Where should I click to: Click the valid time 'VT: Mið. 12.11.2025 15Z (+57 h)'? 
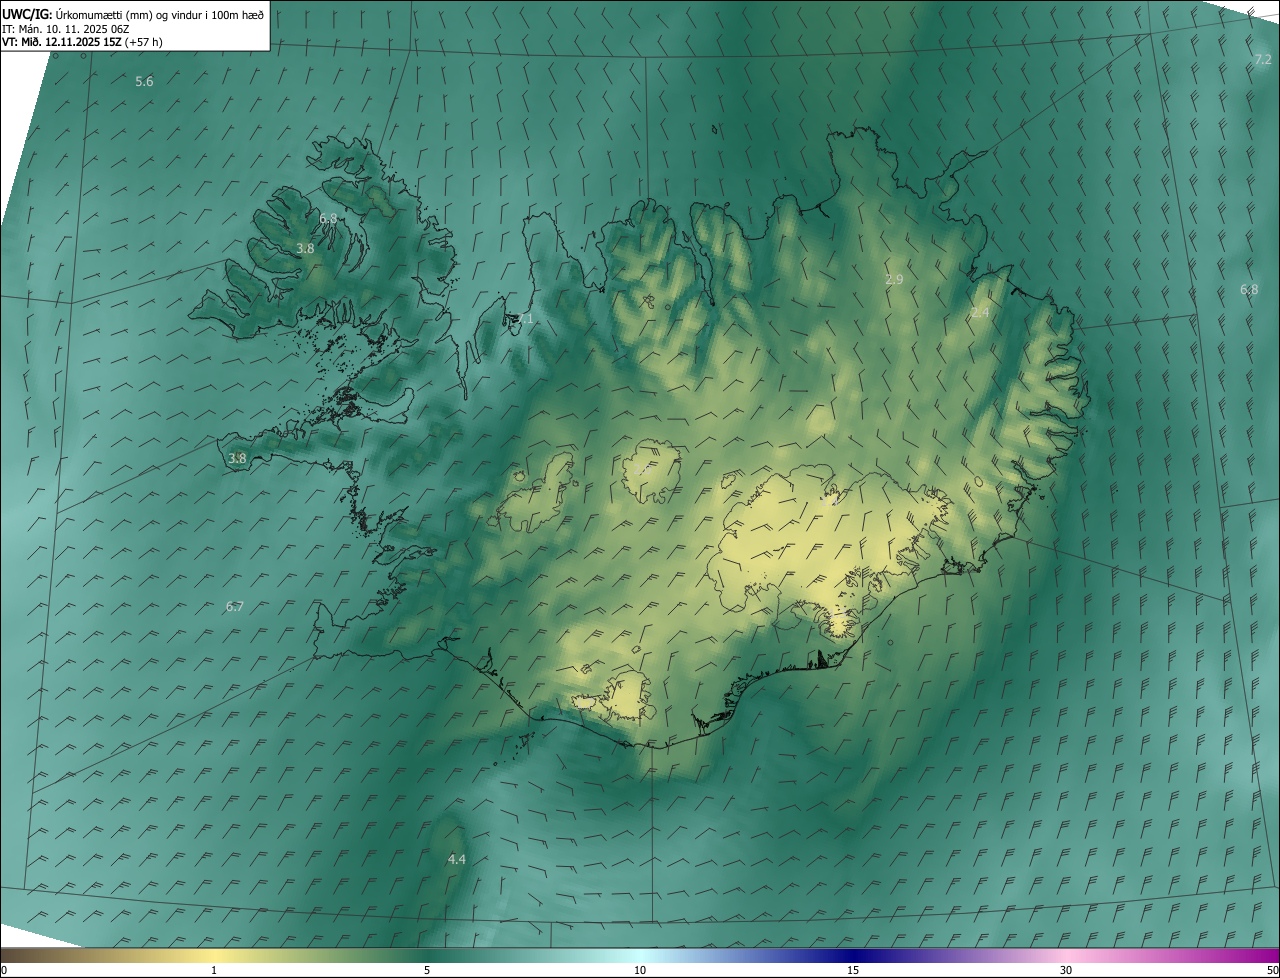pyautogui.click(x=82, y=42)
